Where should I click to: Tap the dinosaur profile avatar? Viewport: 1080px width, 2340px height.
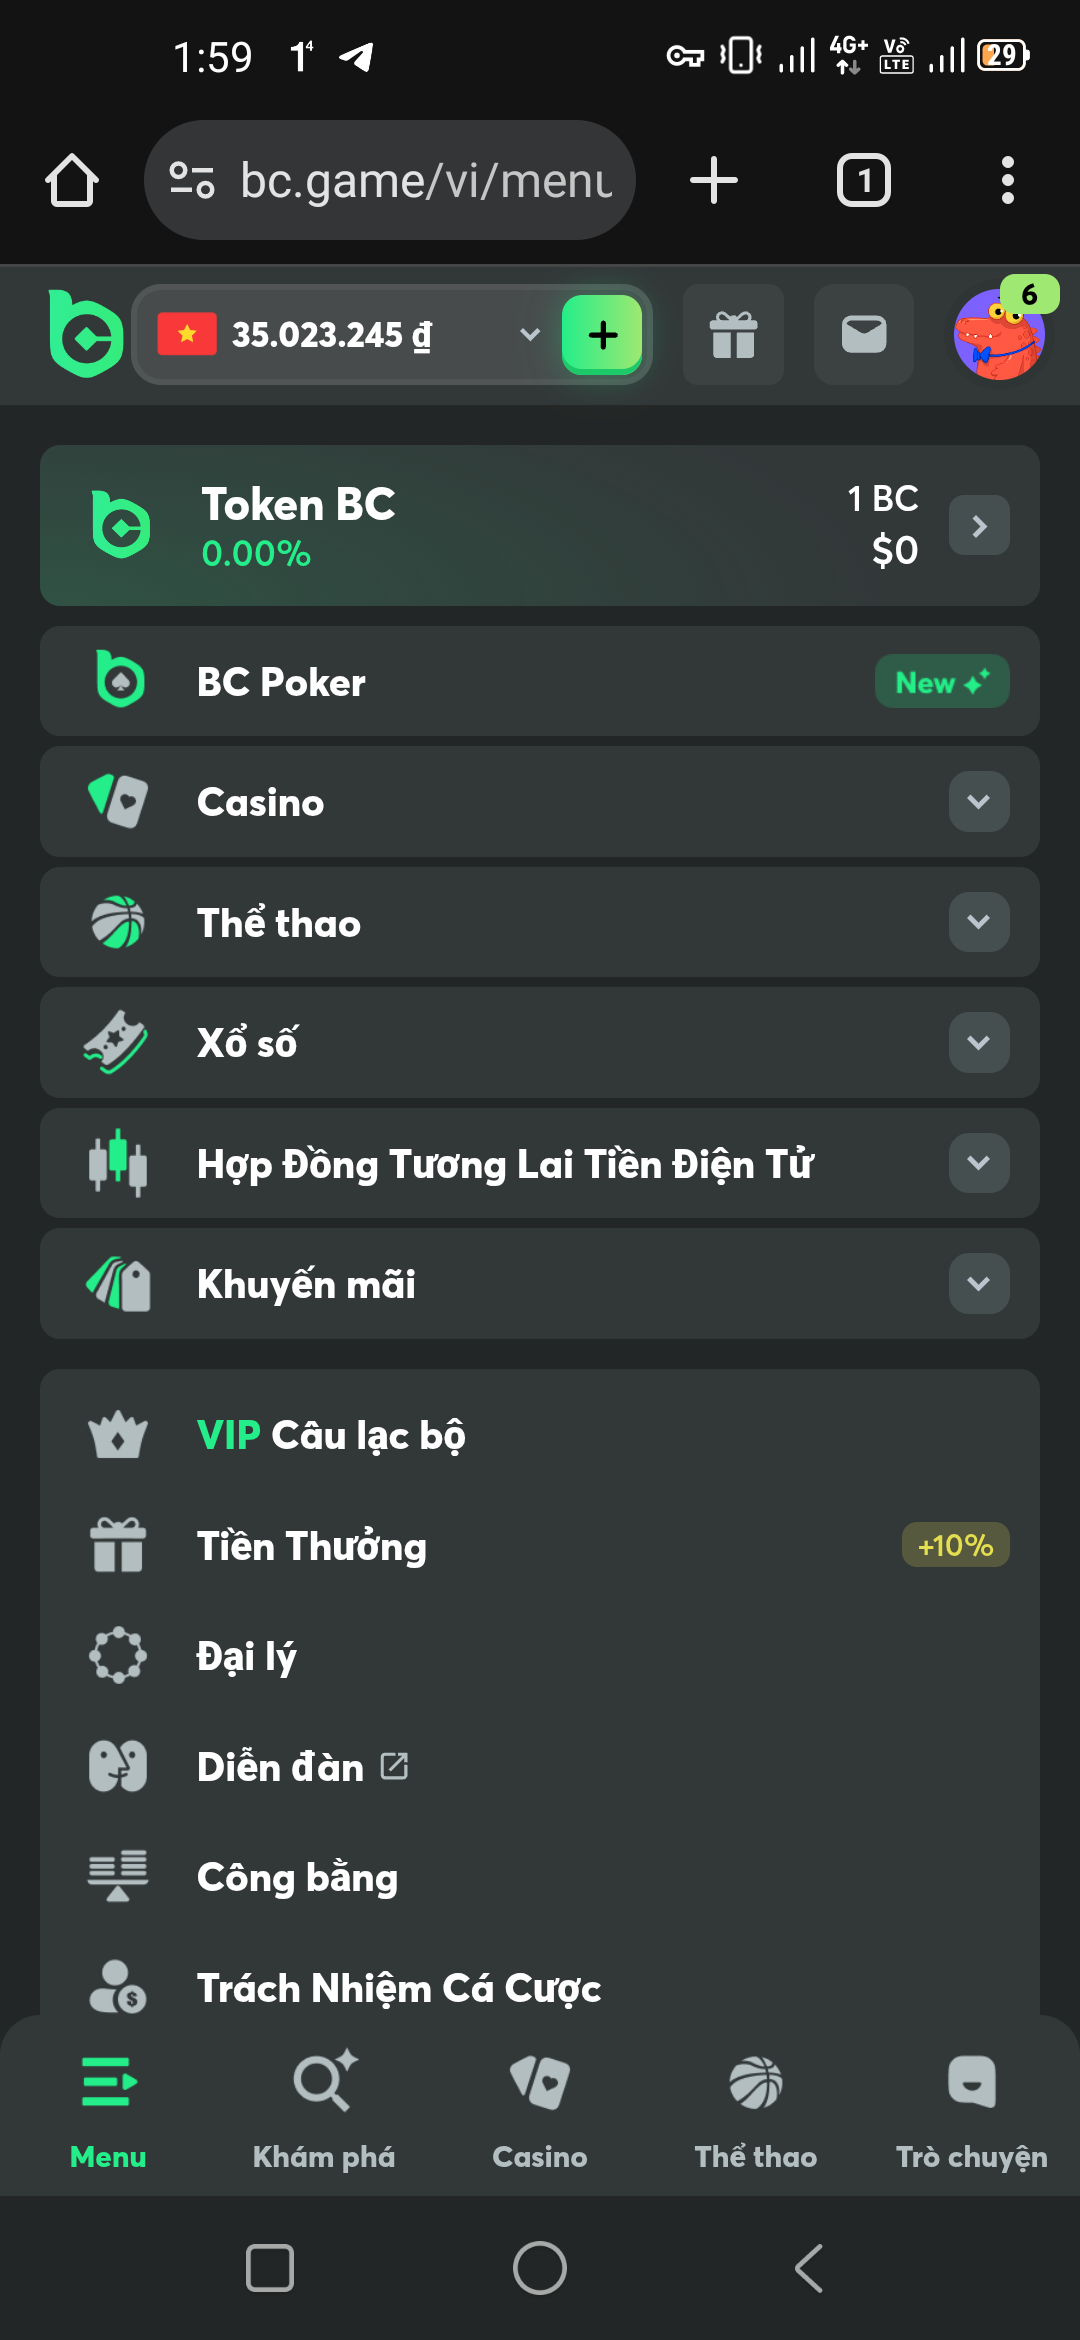[999, 335]
